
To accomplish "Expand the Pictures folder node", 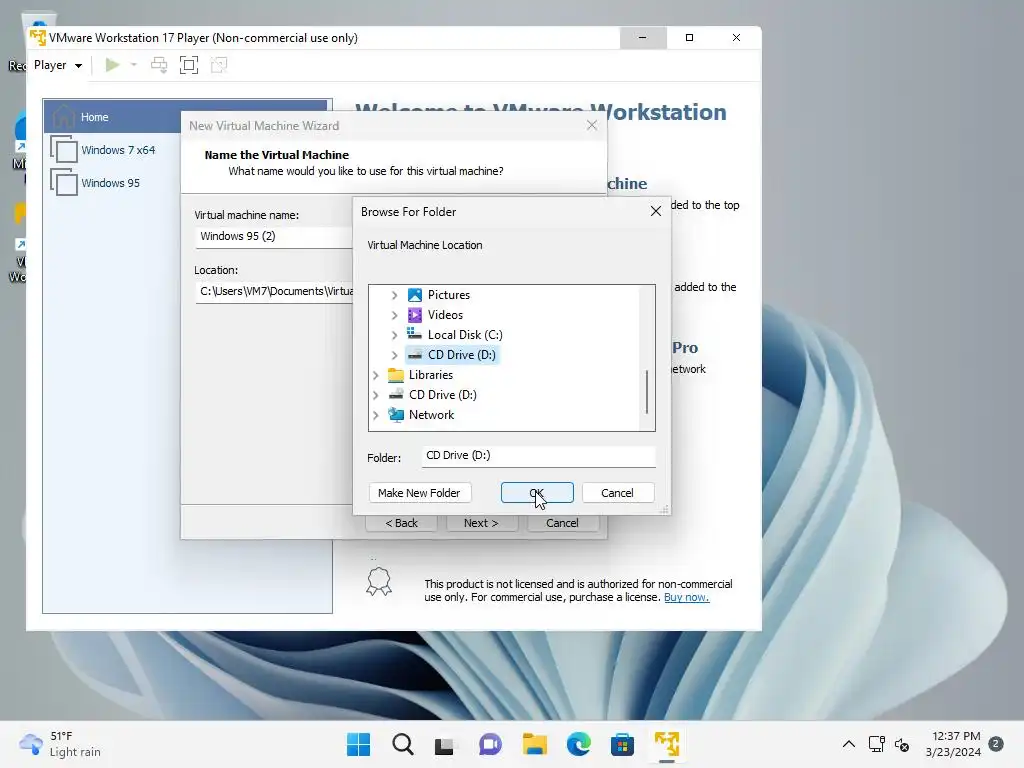I will pyautogui.click(x=394, y=295).
